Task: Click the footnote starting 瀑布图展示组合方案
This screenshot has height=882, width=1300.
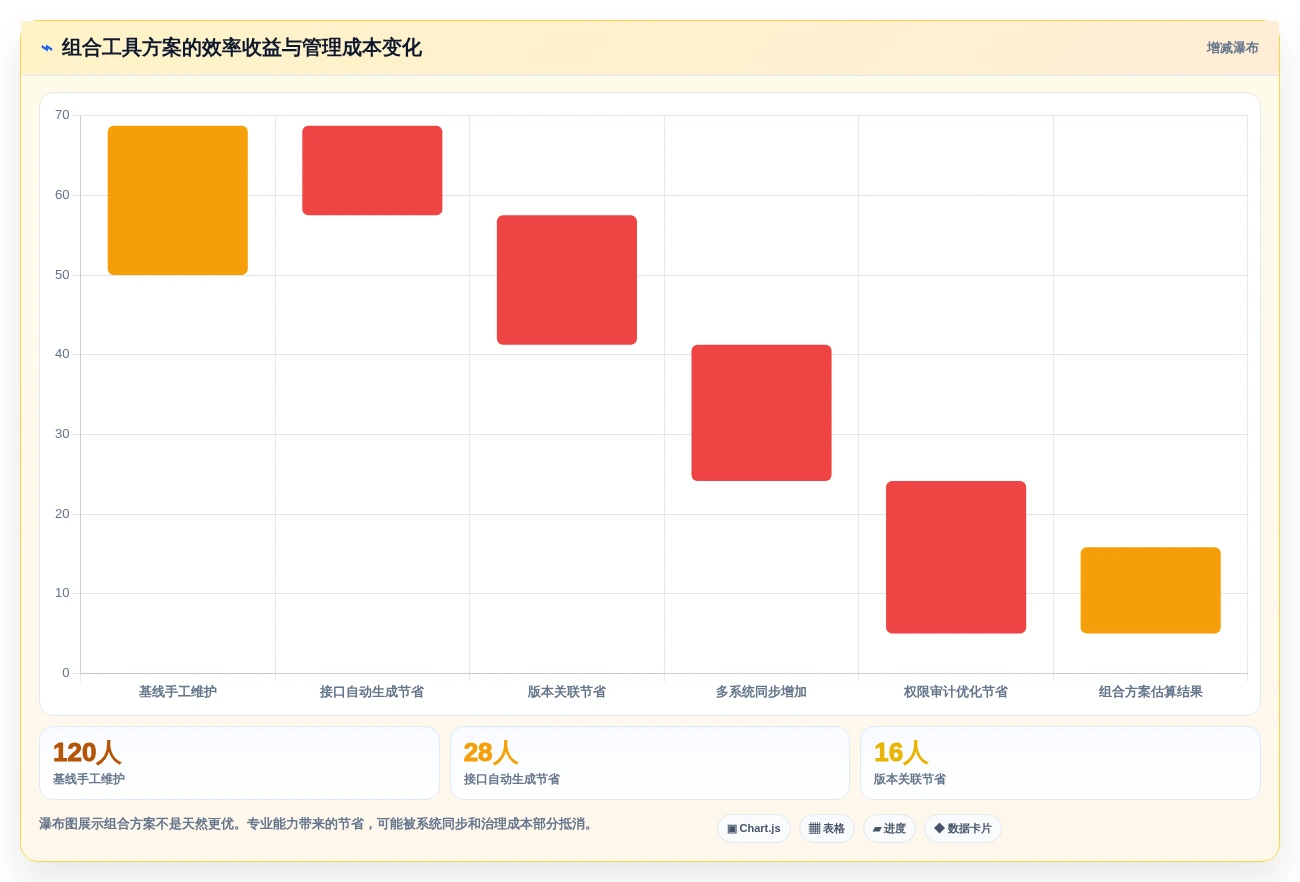Action: click(x=318, y=824)
